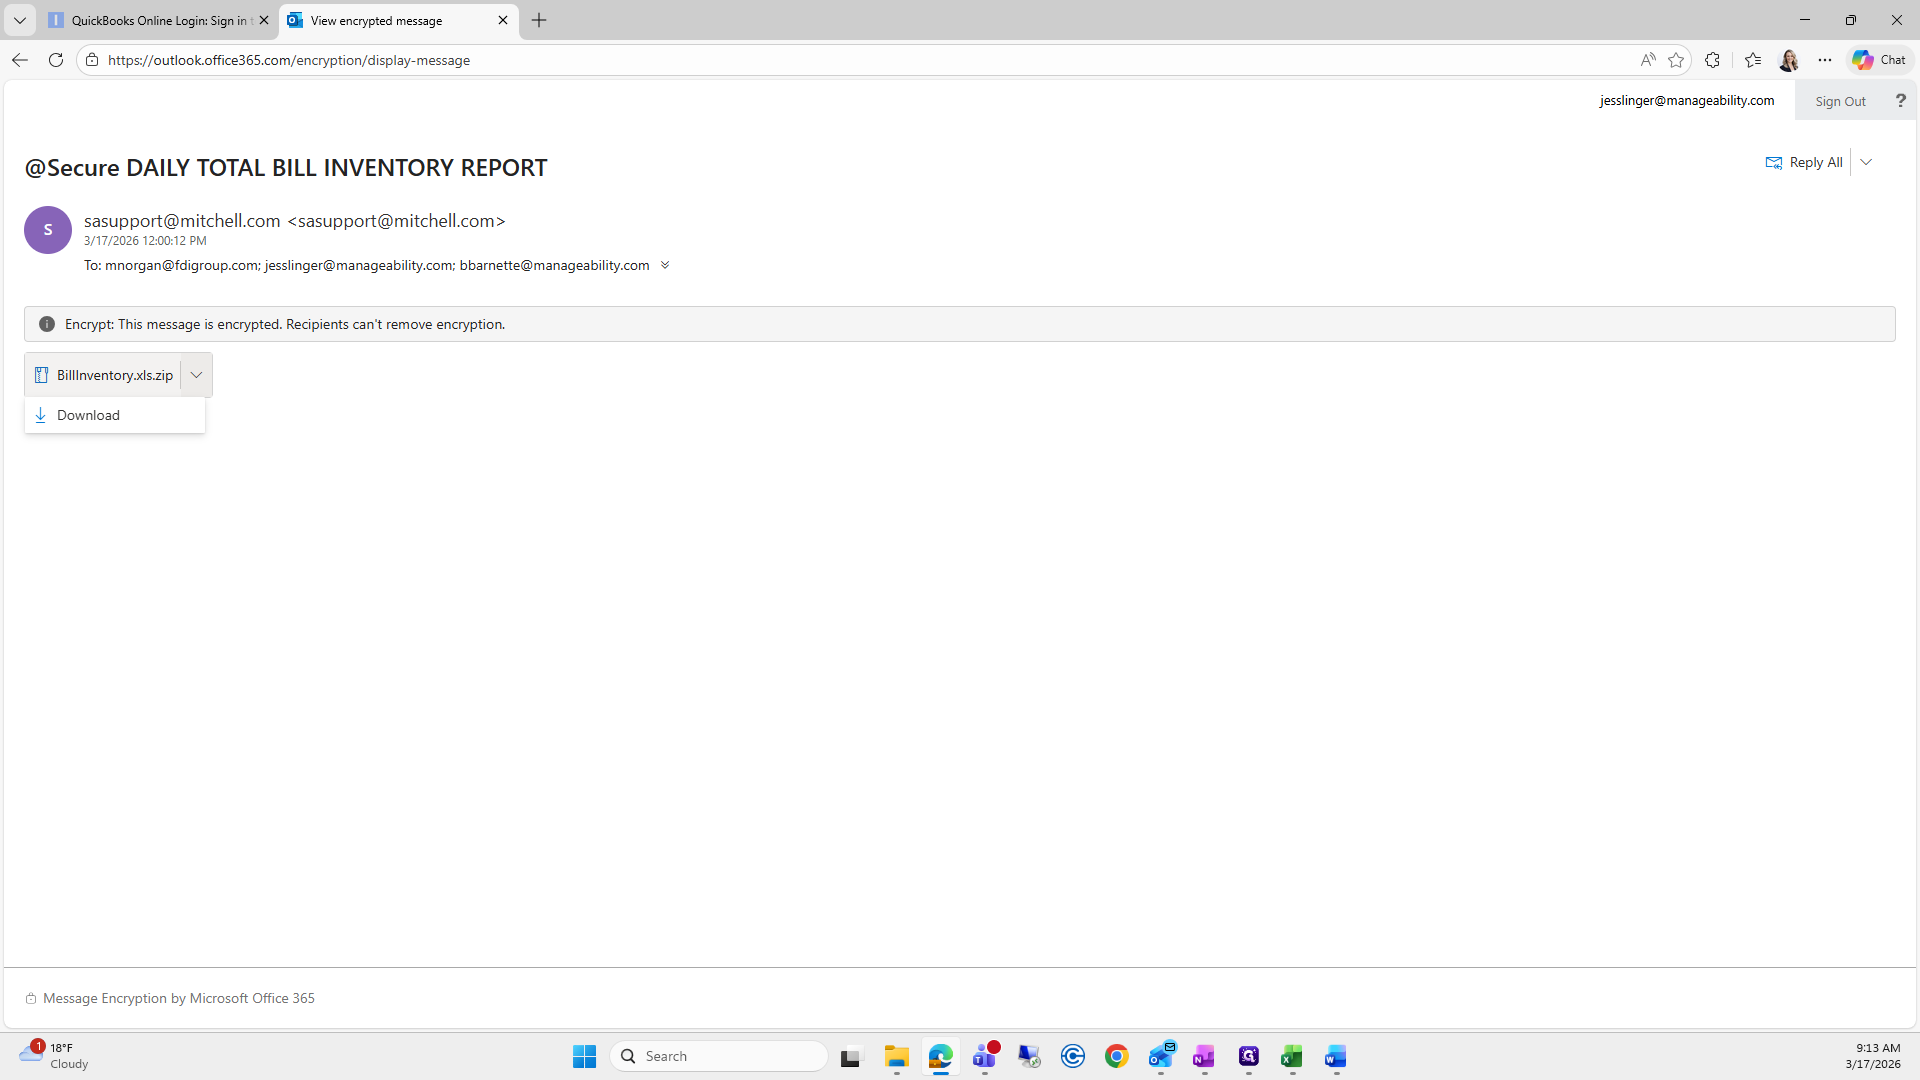Screen dimensions: 1920x1080
Task: Open a new browser tab
Action: coord(539,20)
